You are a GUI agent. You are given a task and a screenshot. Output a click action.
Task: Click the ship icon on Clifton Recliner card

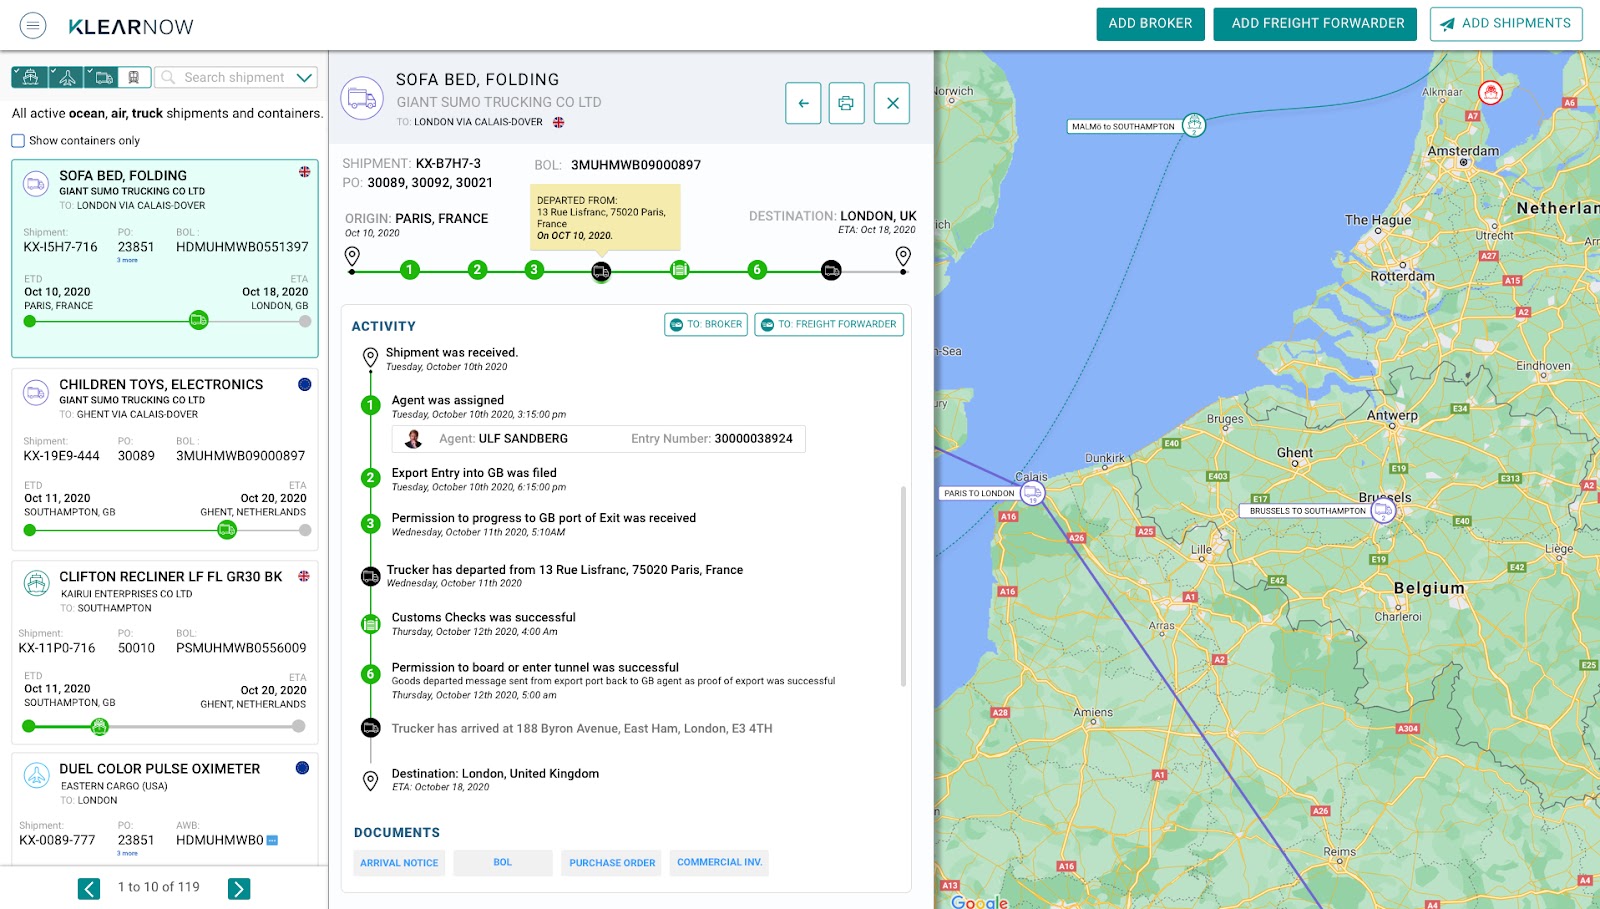36,582
